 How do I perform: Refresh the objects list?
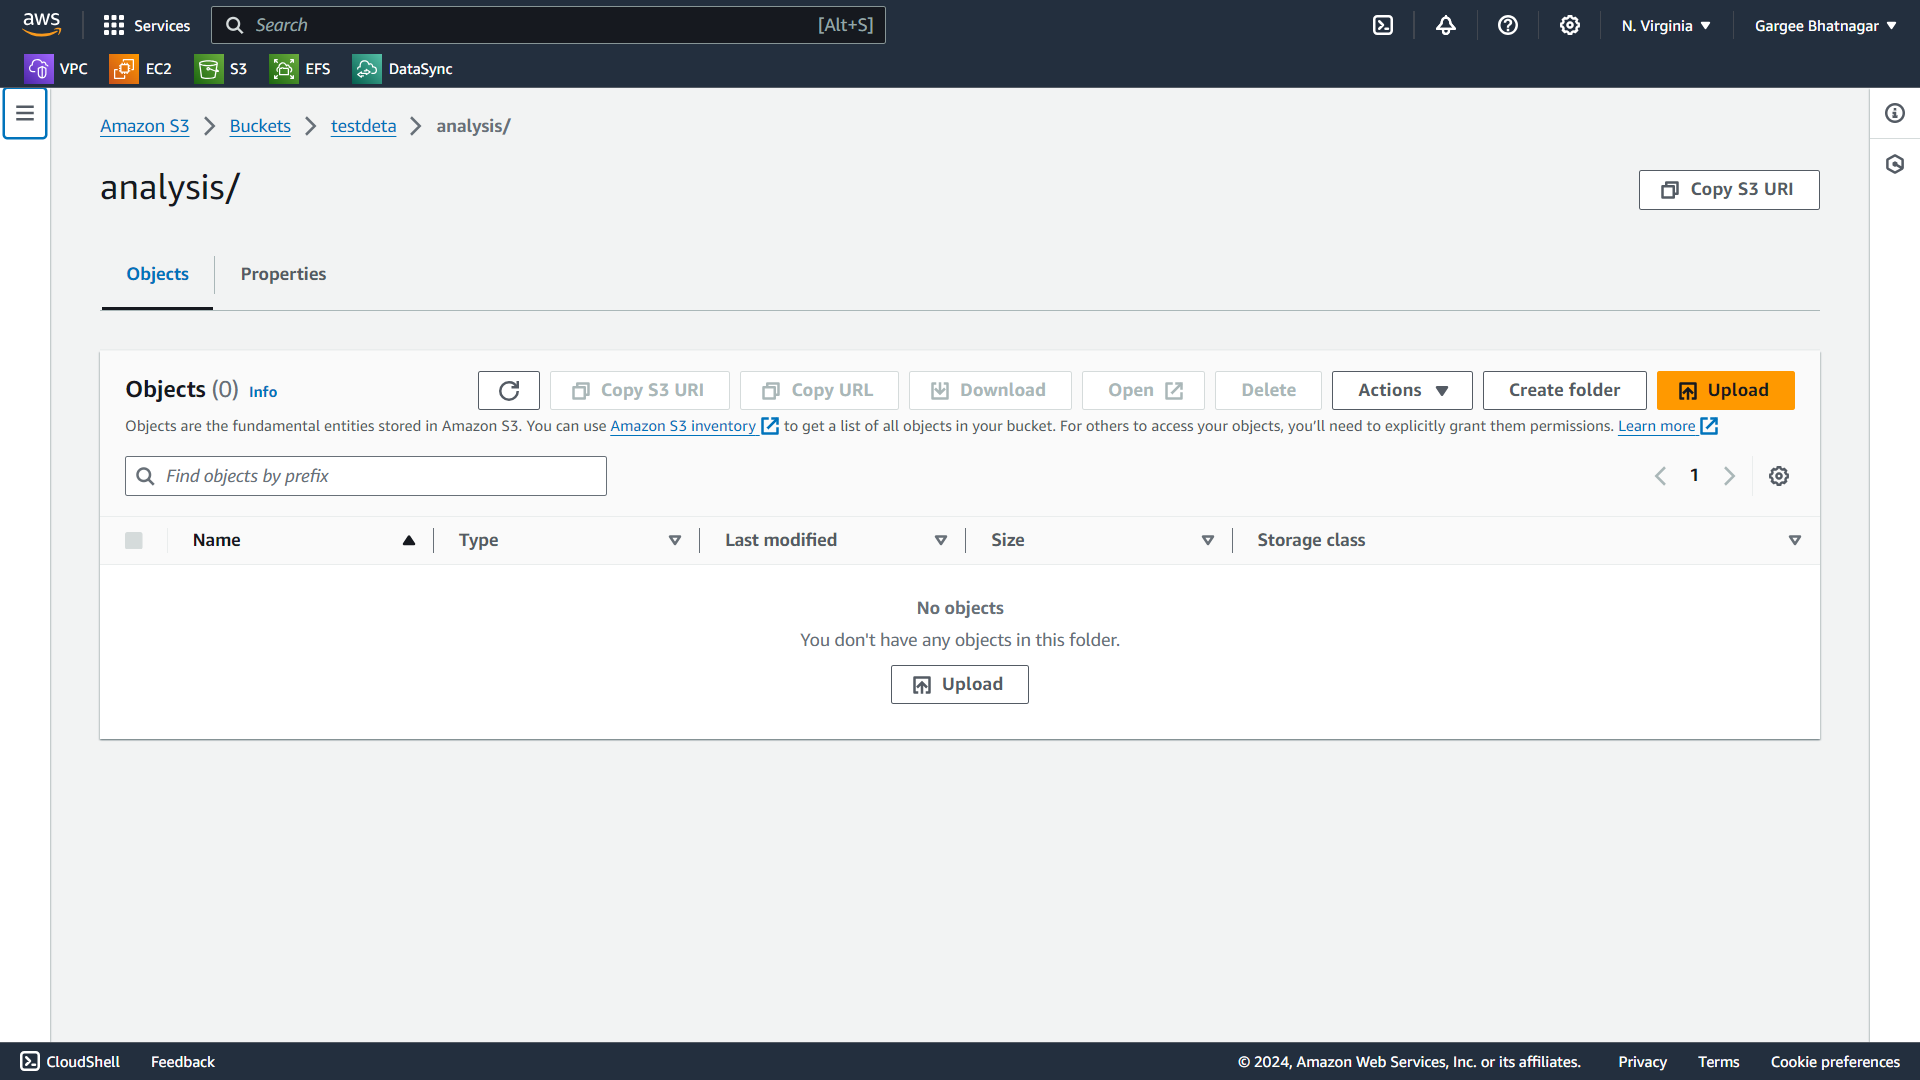point(509,391)
